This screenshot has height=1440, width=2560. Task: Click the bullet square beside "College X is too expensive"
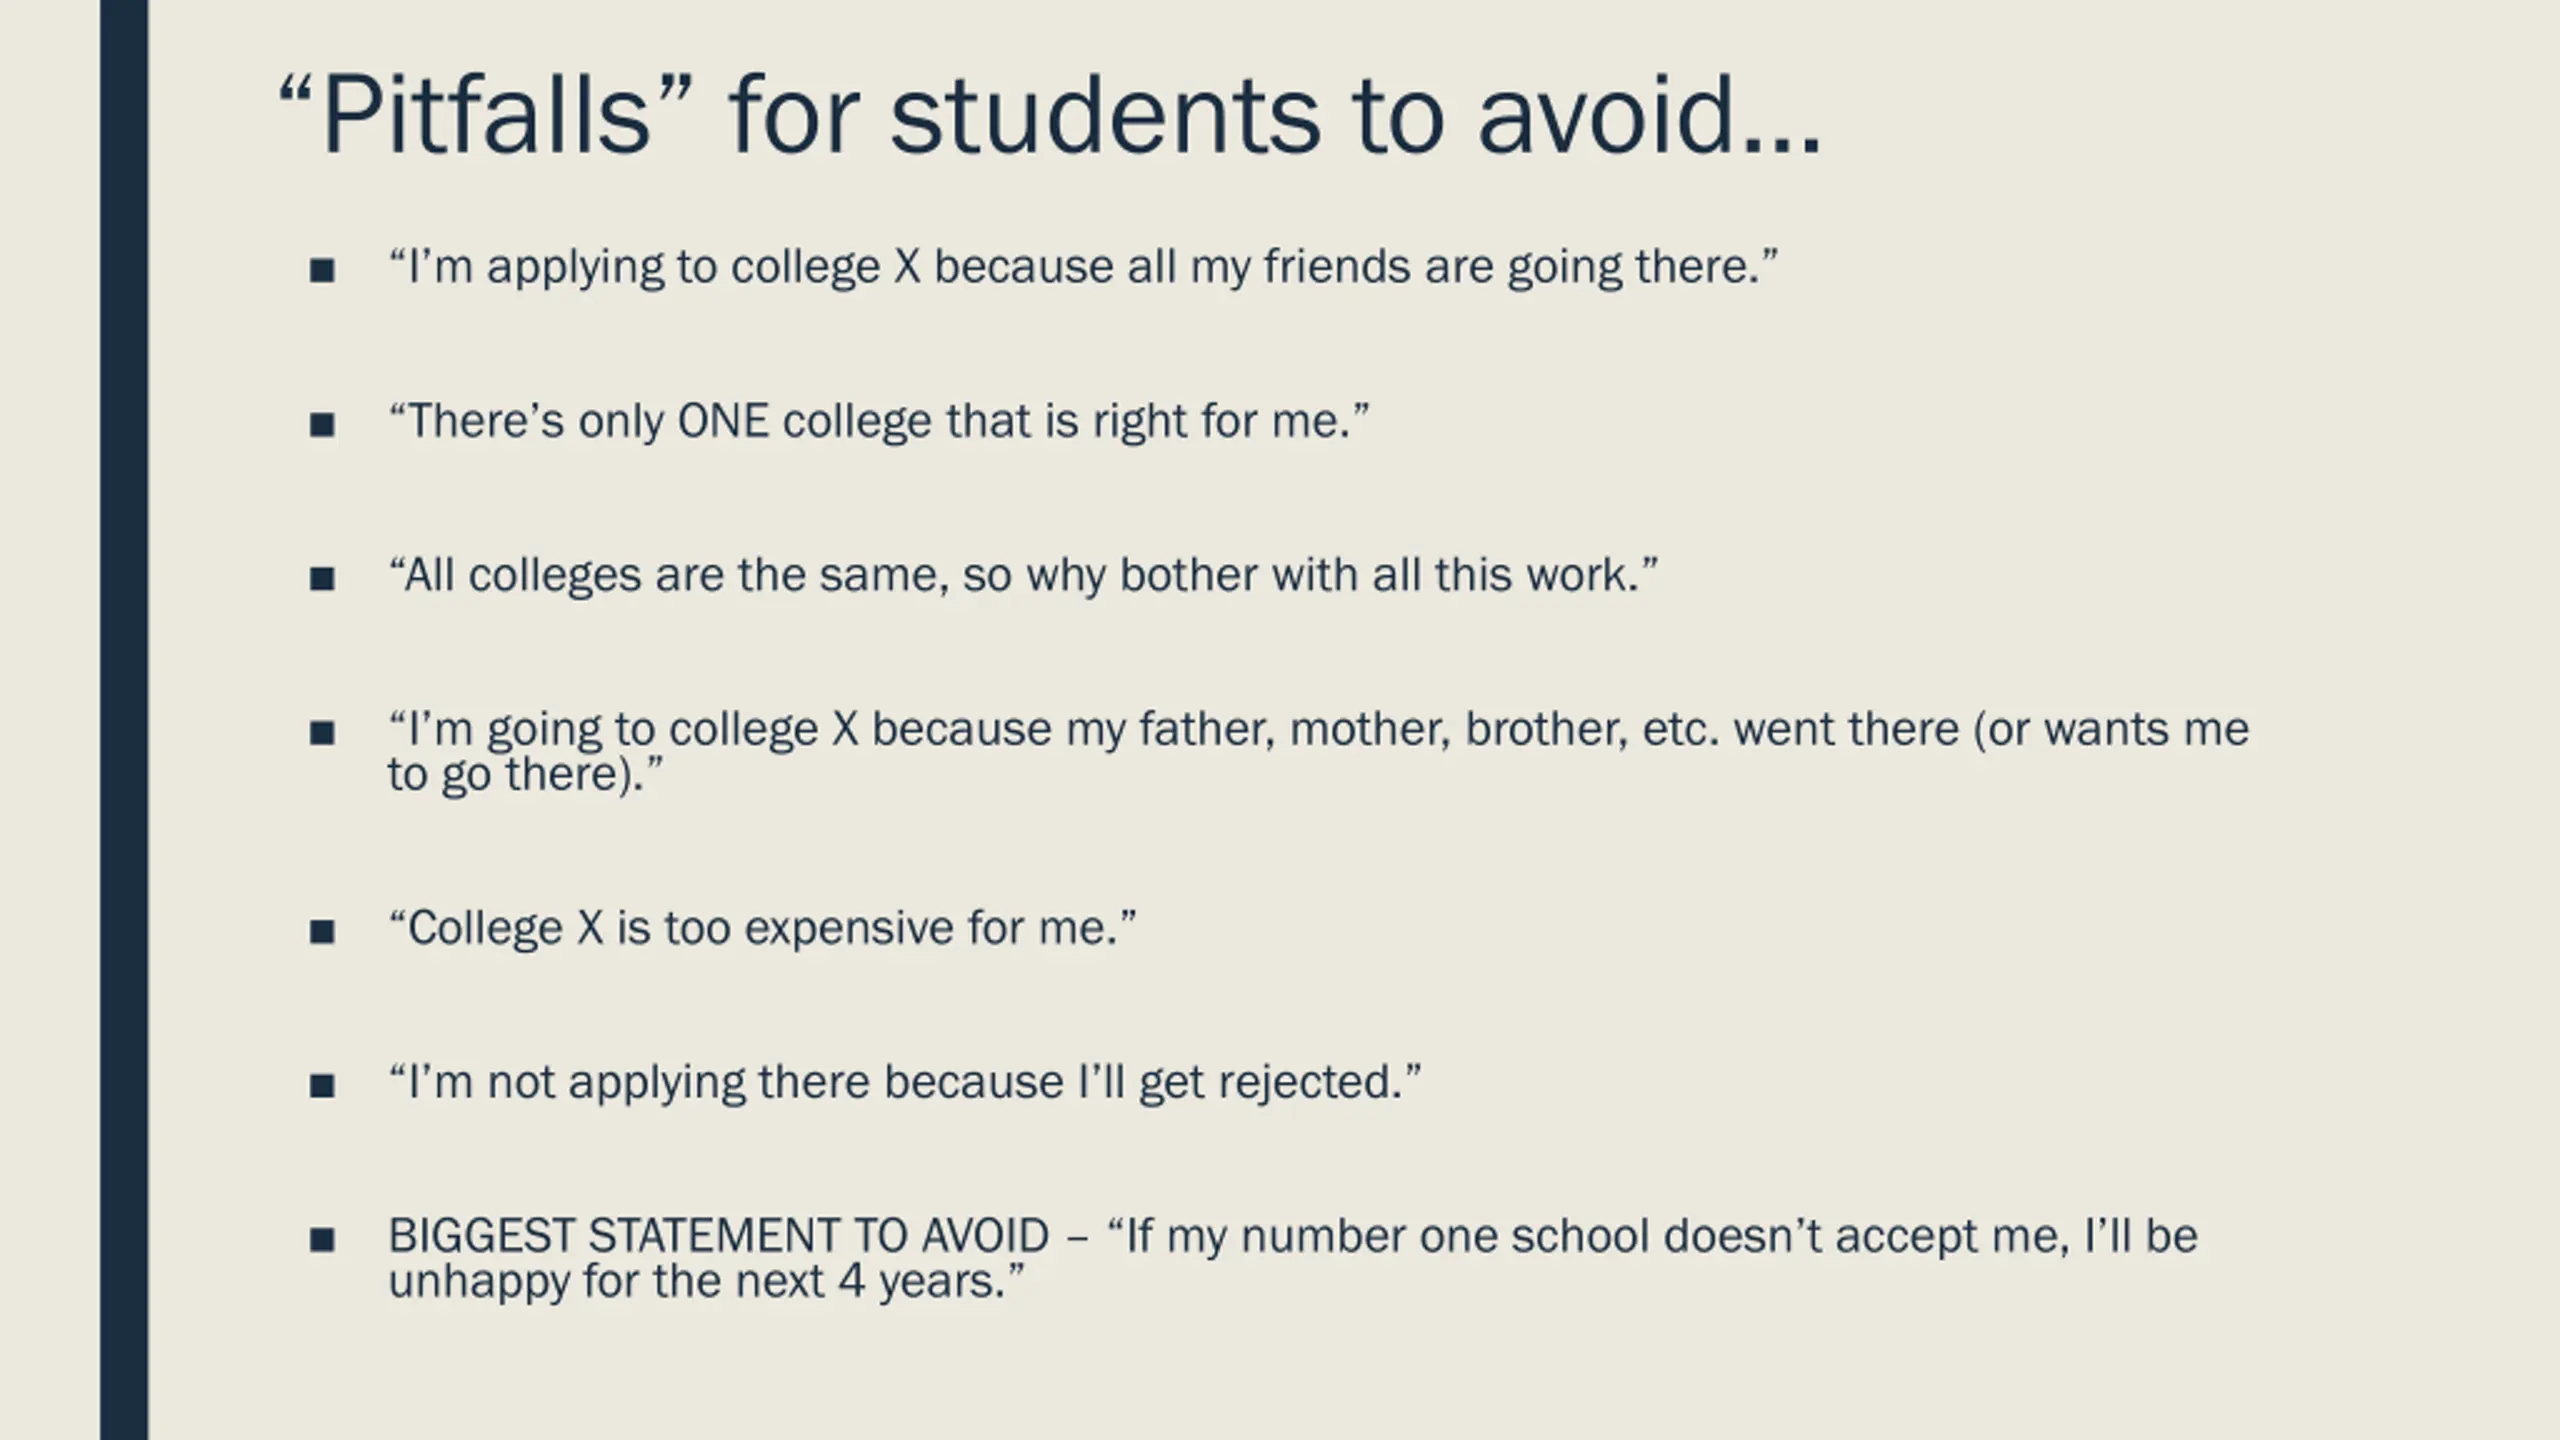tap(322, 932)
